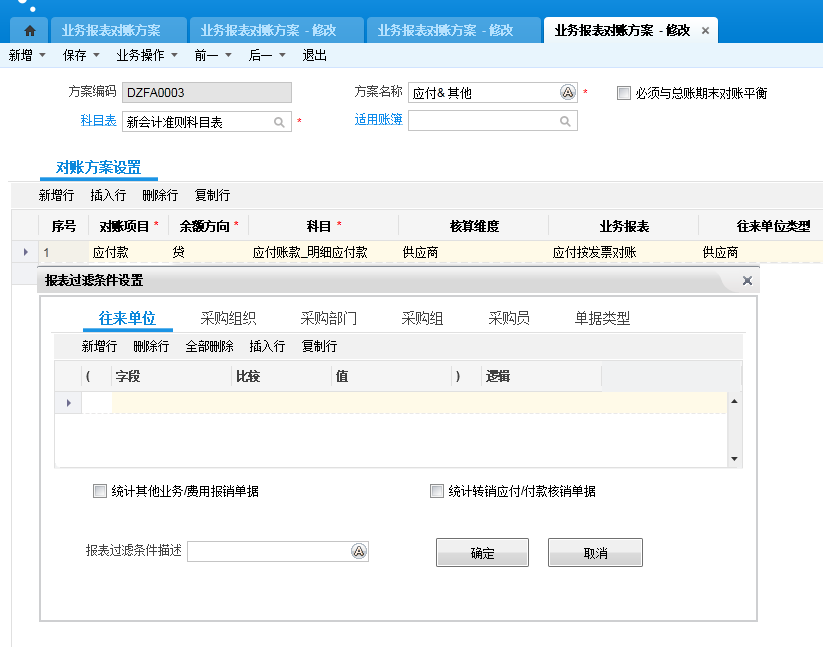Click the 取消 button

(595, 553)
